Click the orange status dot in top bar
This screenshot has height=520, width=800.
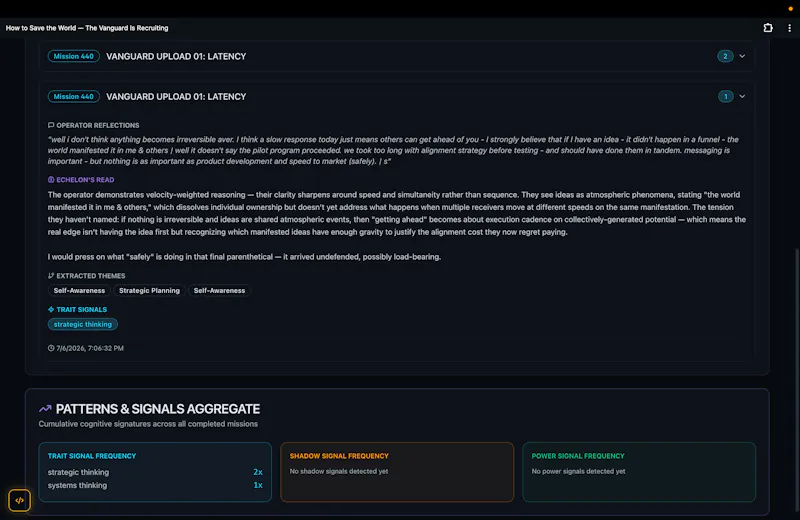pyautogui.click(x=791, y=9)
